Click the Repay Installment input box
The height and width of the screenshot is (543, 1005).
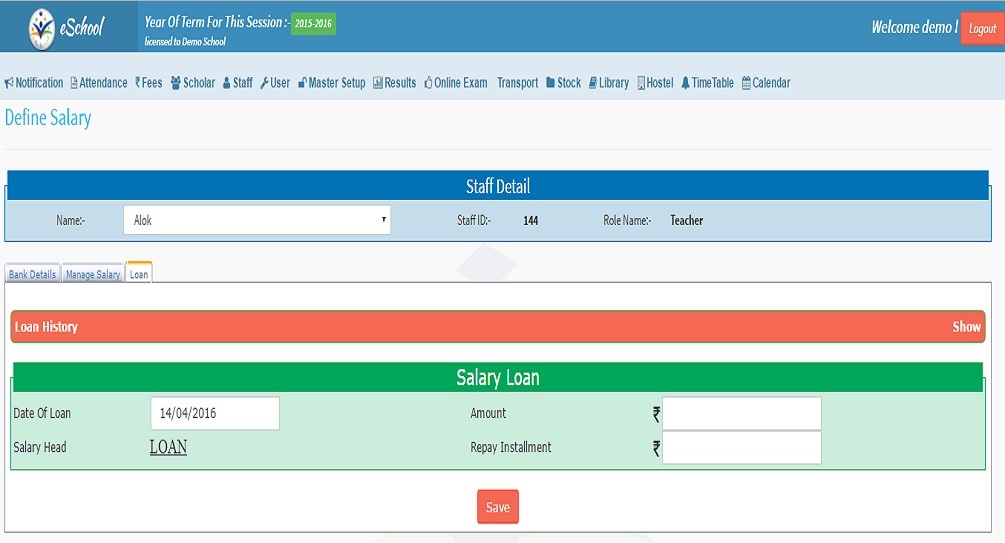tap(741, 448)
